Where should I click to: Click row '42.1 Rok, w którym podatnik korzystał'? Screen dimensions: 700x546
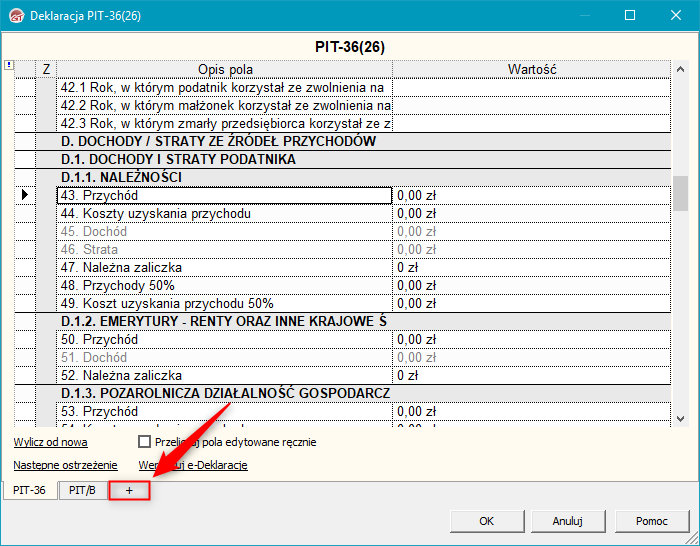coord(225,88)
